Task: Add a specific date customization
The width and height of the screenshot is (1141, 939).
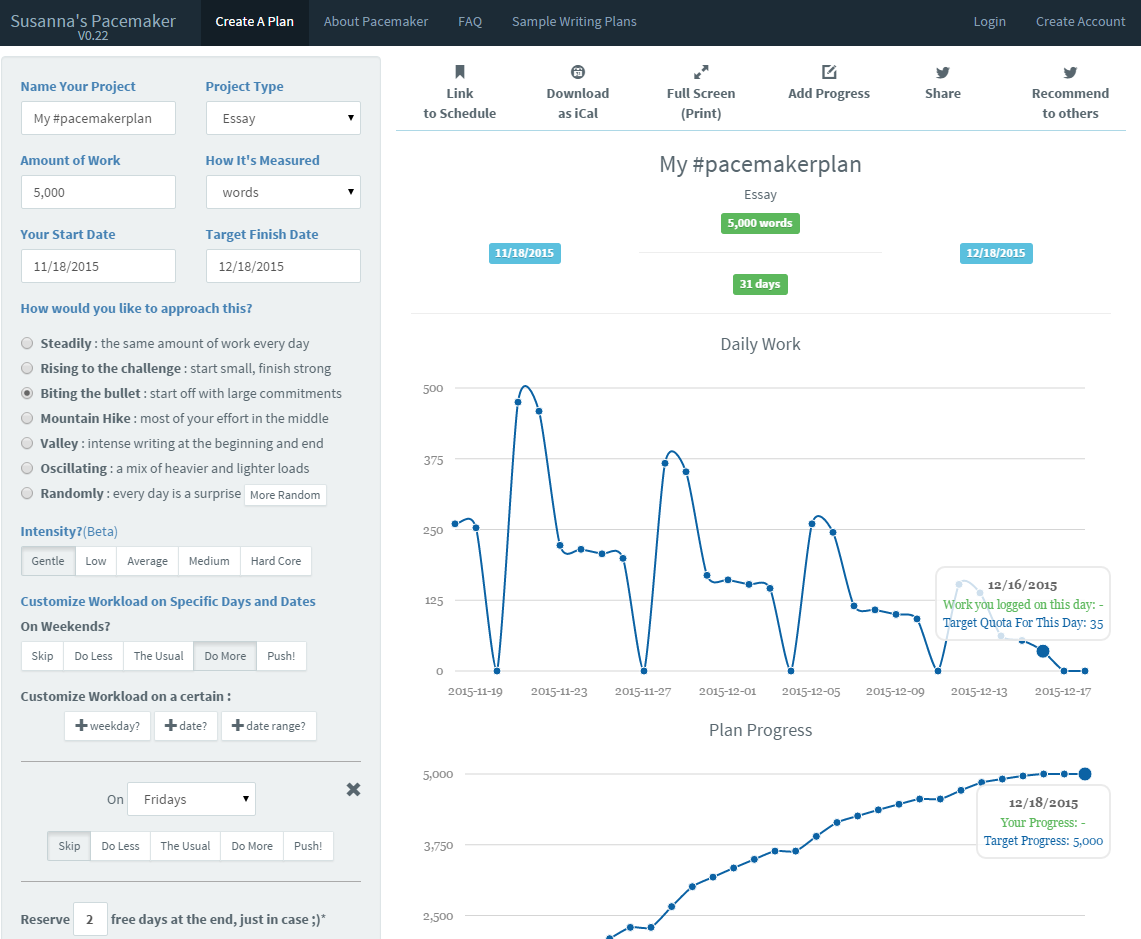Action: click(186, 726)
